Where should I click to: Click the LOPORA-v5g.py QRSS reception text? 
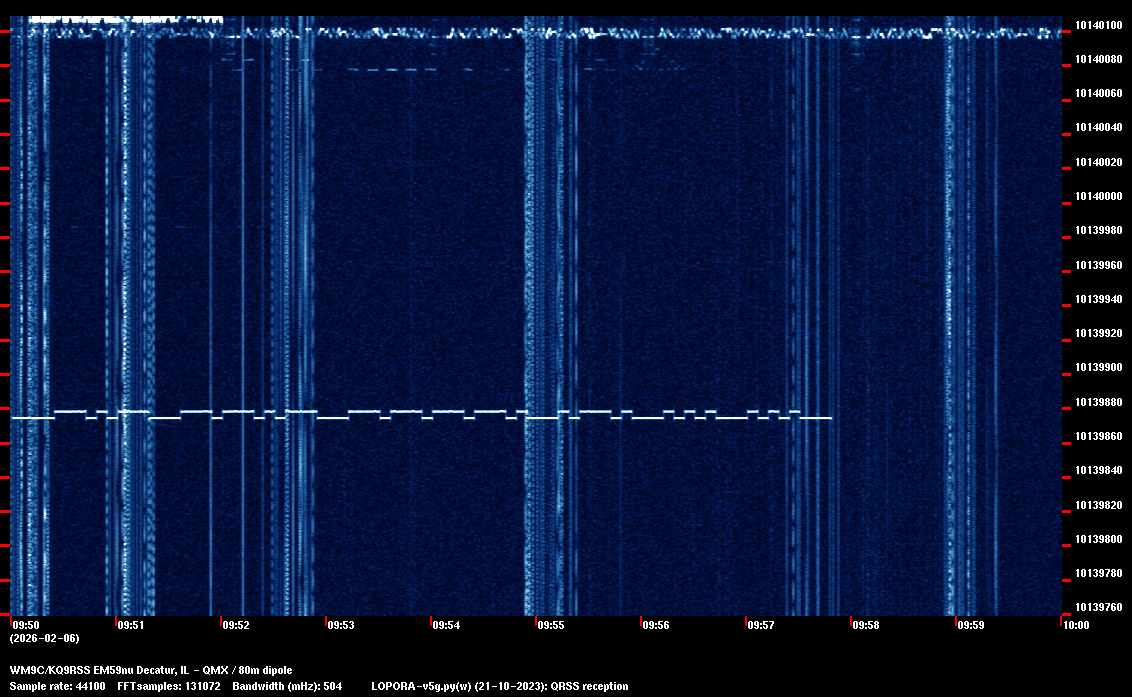click(x=499, y=686)
